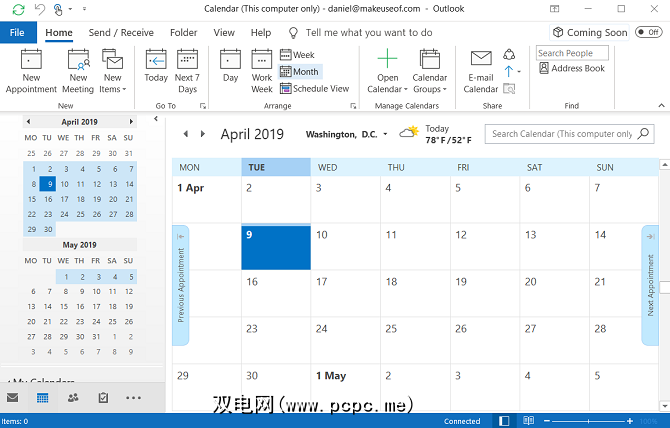
Task: Open the View tab
Action: click(x=224, y=32)
